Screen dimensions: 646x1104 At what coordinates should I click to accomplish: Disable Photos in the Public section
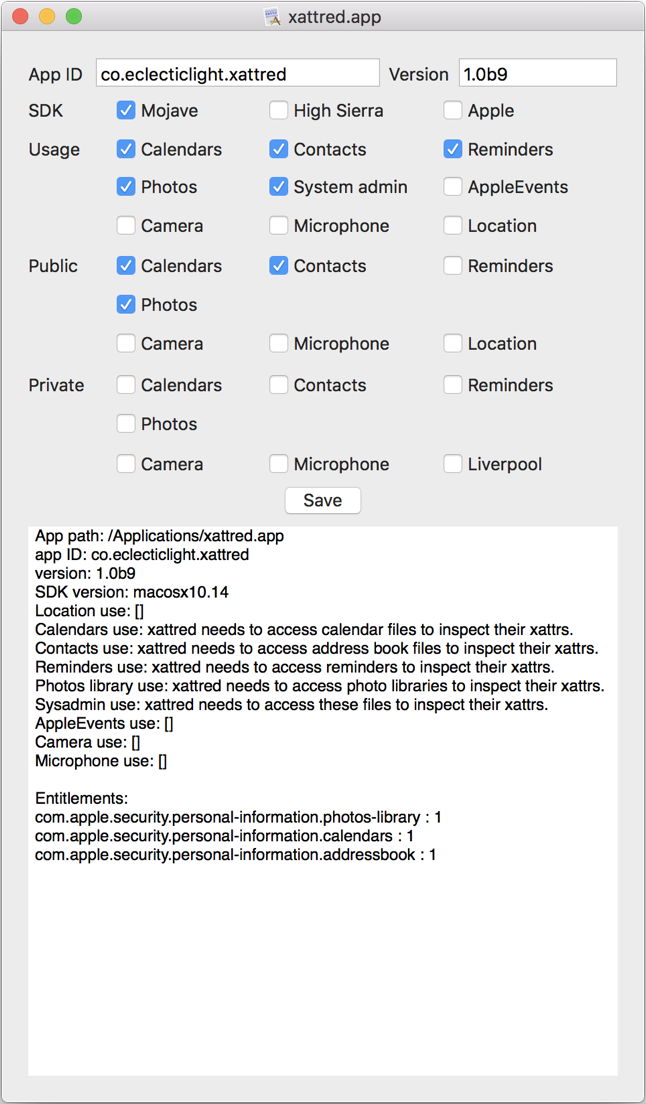point(126,305)
